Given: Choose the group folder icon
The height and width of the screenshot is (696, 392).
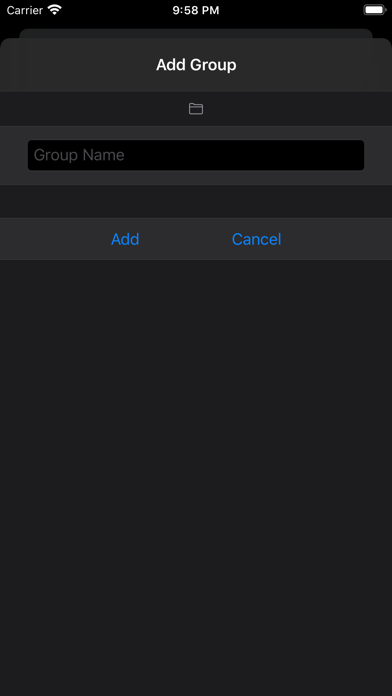Looking at the screenshot, I should (x=196, y=109).
